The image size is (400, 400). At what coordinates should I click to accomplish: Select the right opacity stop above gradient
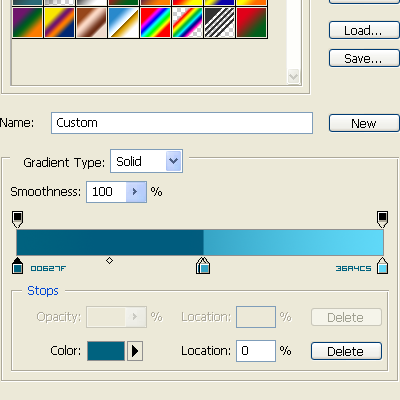[382, 219]
